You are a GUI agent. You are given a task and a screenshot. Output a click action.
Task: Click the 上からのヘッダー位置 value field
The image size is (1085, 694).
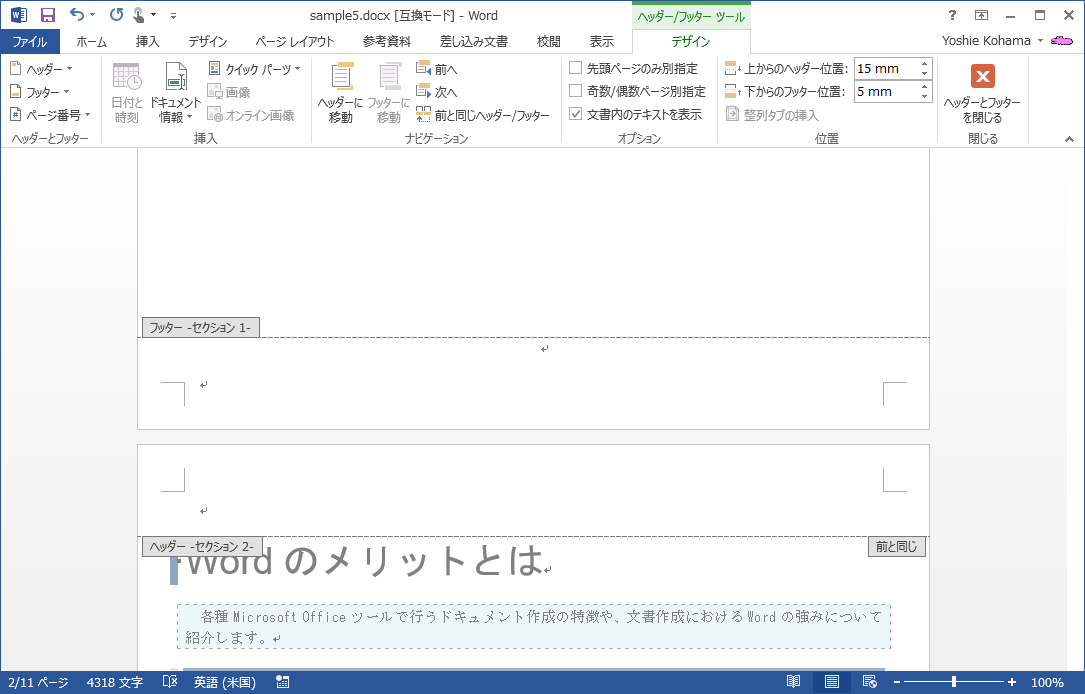point(886,69)
